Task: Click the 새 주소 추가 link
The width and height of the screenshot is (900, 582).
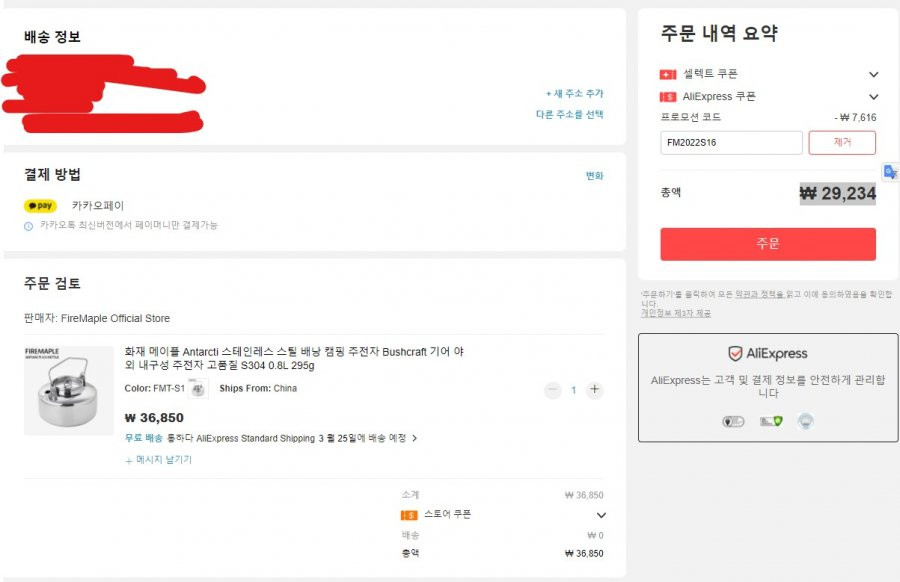Action: pos(575,93)
